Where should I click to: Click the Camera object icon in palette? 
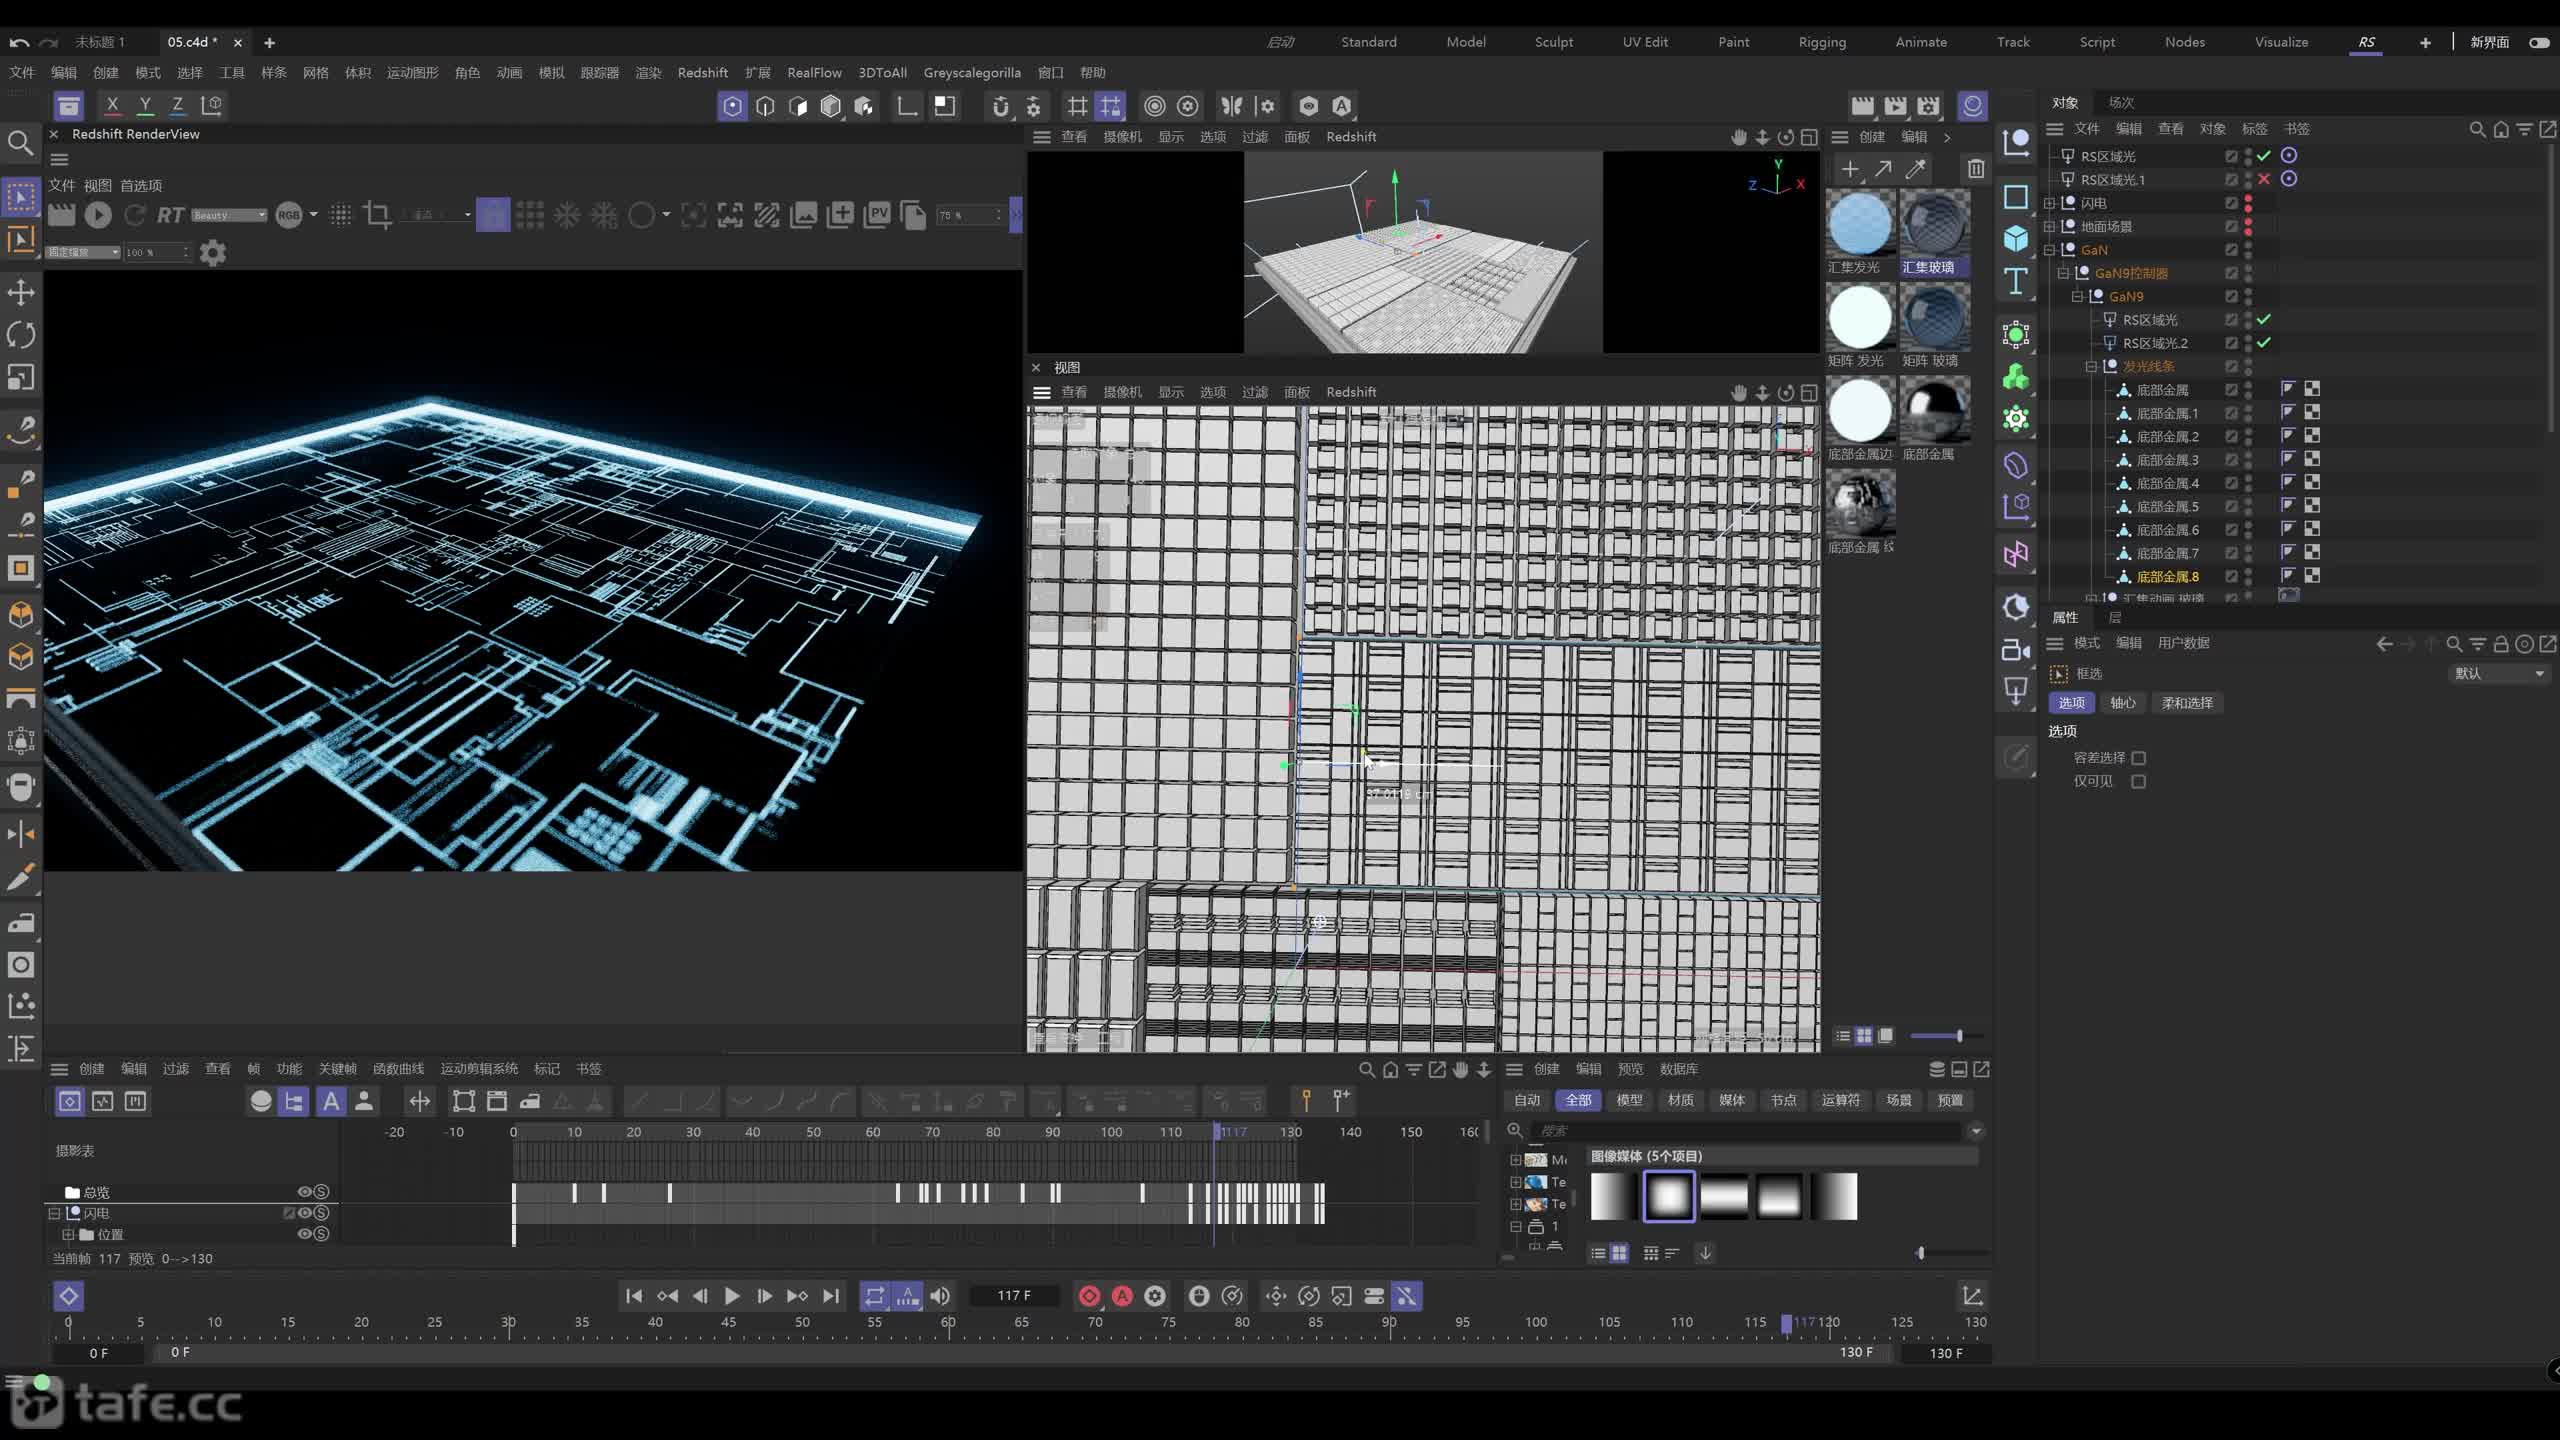click(2016, 650)
